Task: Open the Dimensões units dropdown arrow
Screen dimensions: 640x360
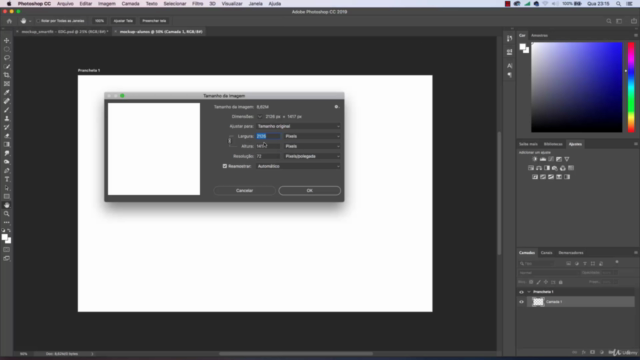Action: [x=260, y=117]
